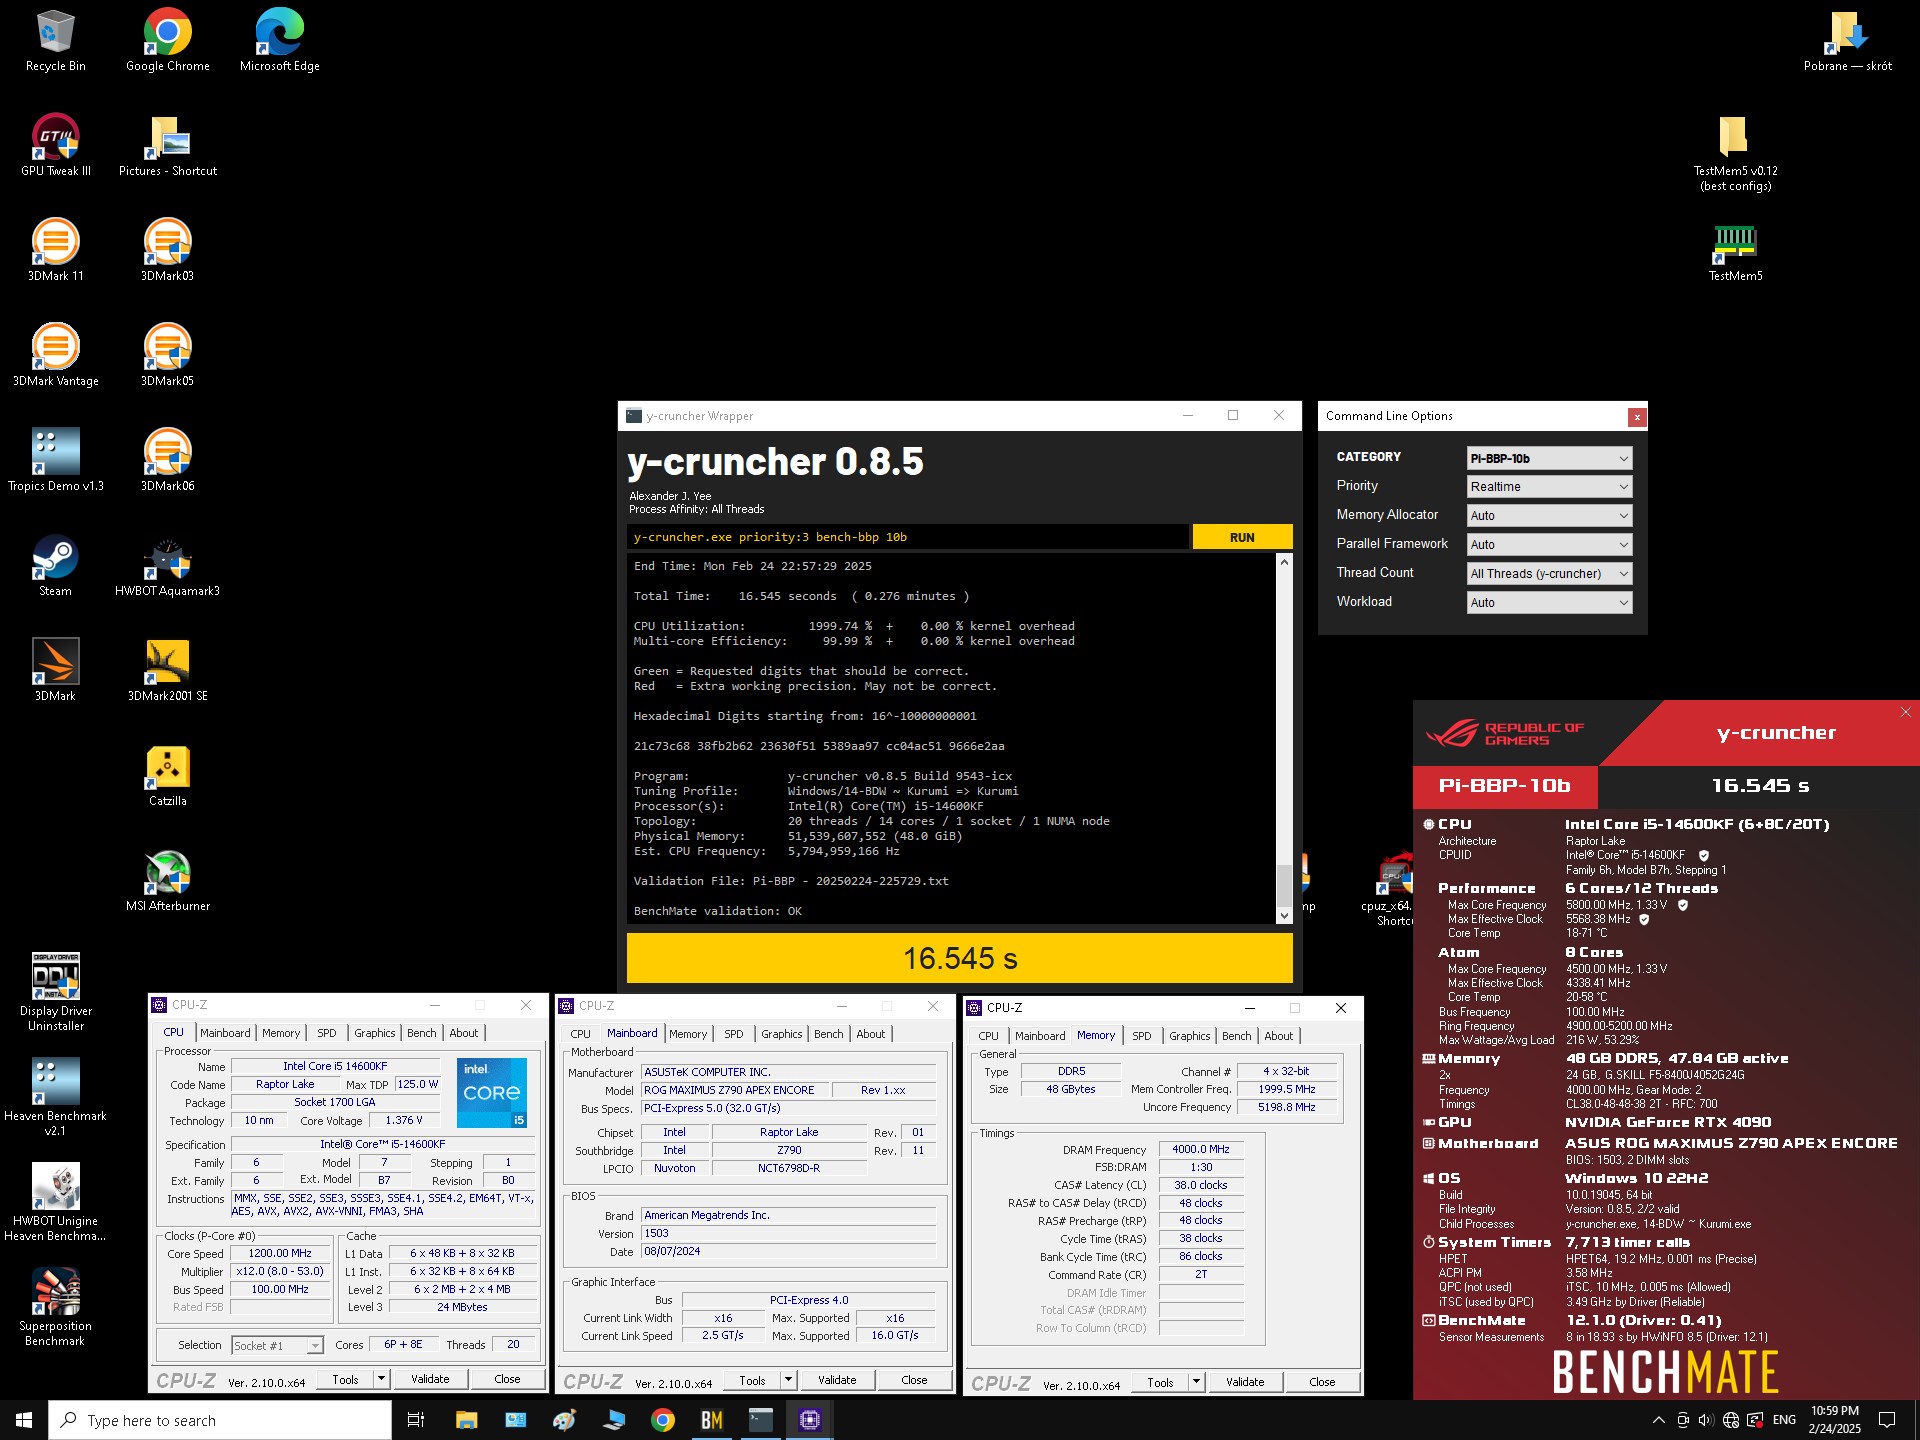Switch to the CPU tab in CPU-Z Memory window
The image size is (1920, 1440).
coord(988,1036)
